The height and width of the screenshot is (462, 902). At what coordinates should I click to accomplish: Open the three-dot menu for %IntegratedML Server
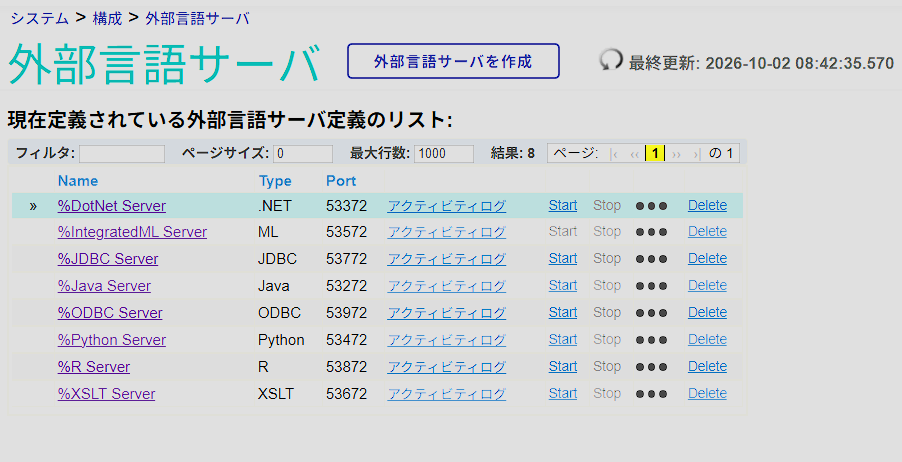[x=651, y=232]
